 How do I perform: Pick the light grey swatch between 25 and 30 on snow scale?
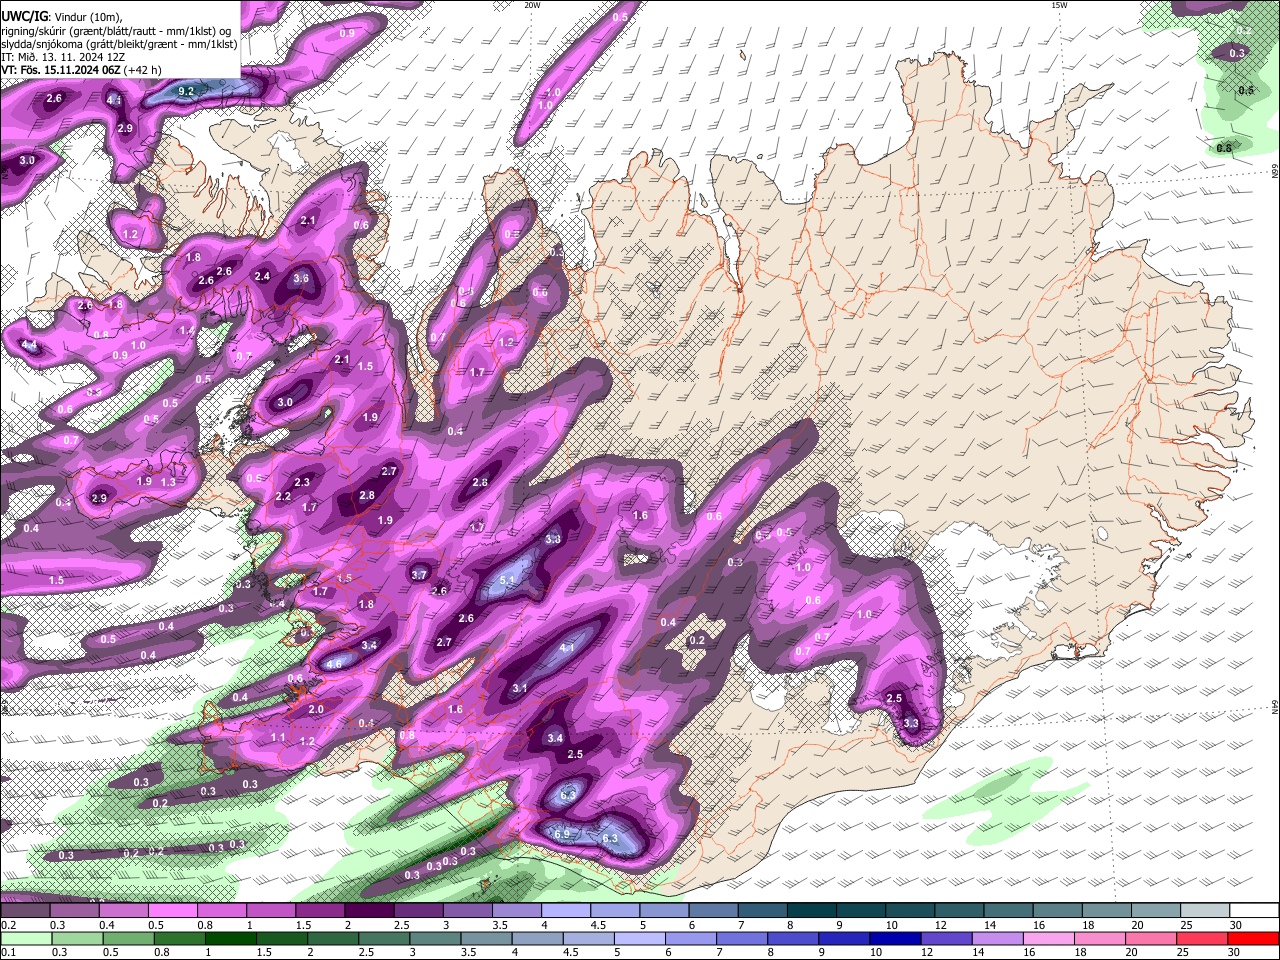pos(1205,911)
